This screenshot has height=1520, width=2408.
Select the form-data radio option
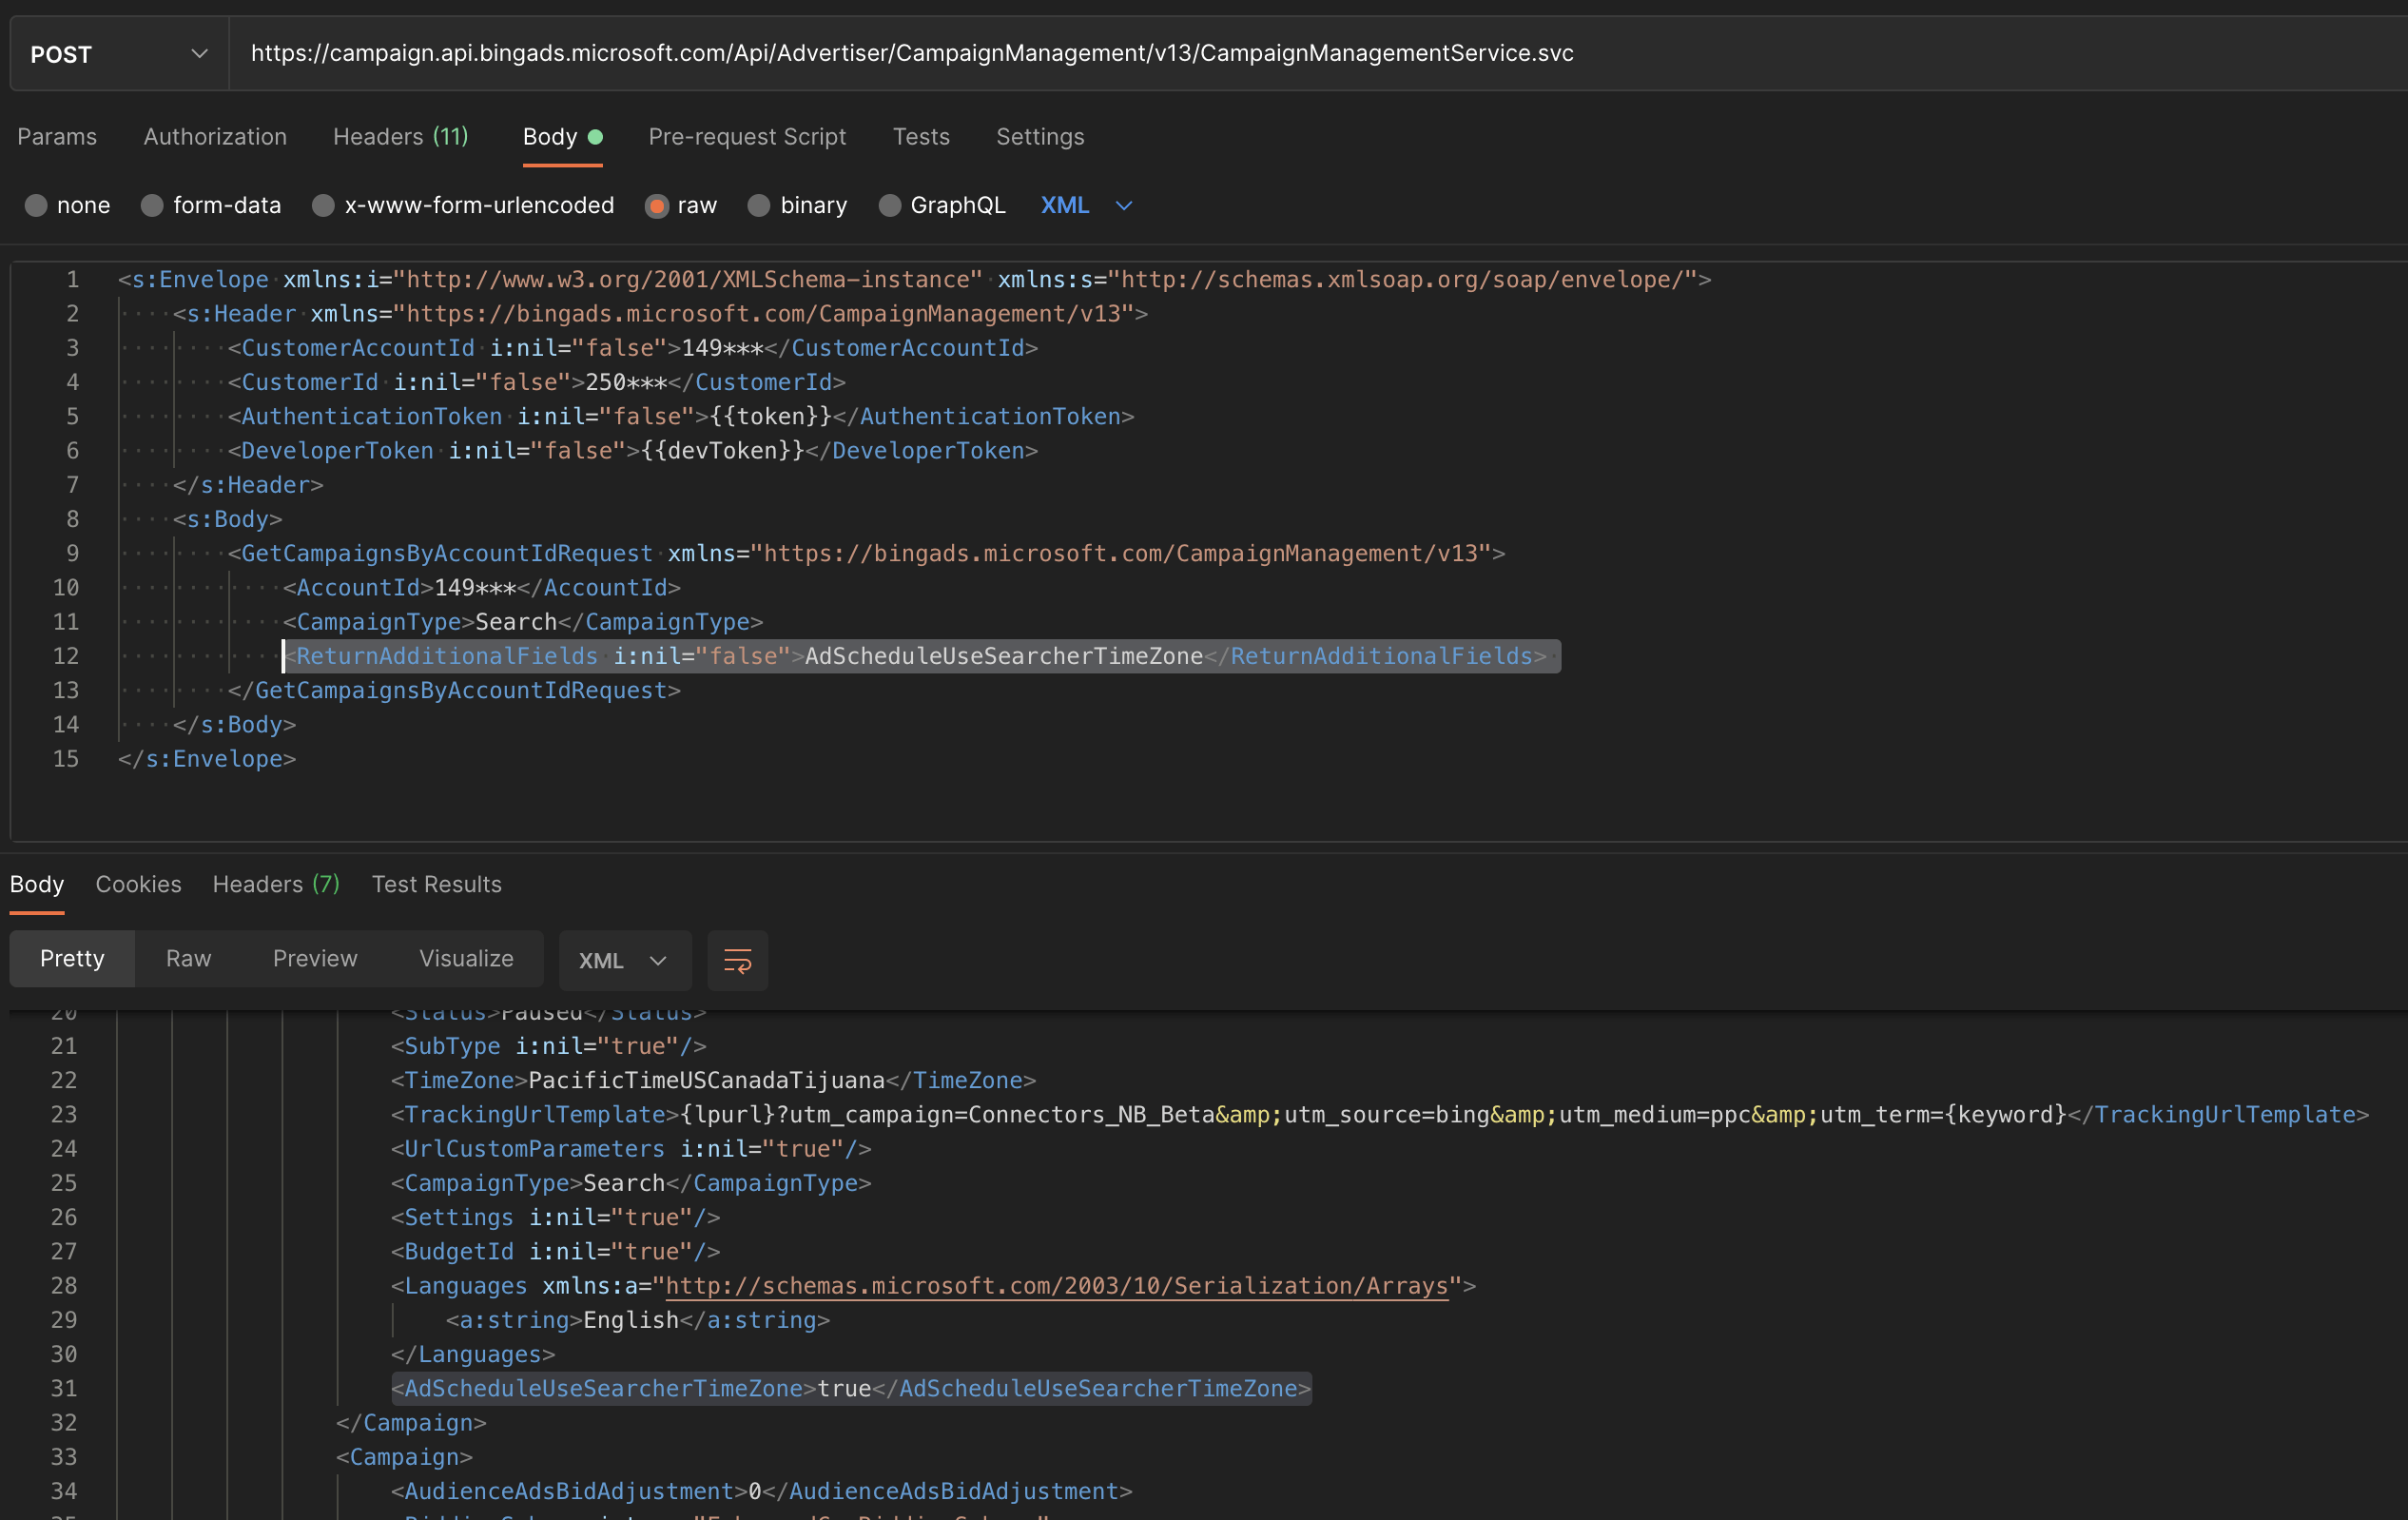[x=152, y=205]
